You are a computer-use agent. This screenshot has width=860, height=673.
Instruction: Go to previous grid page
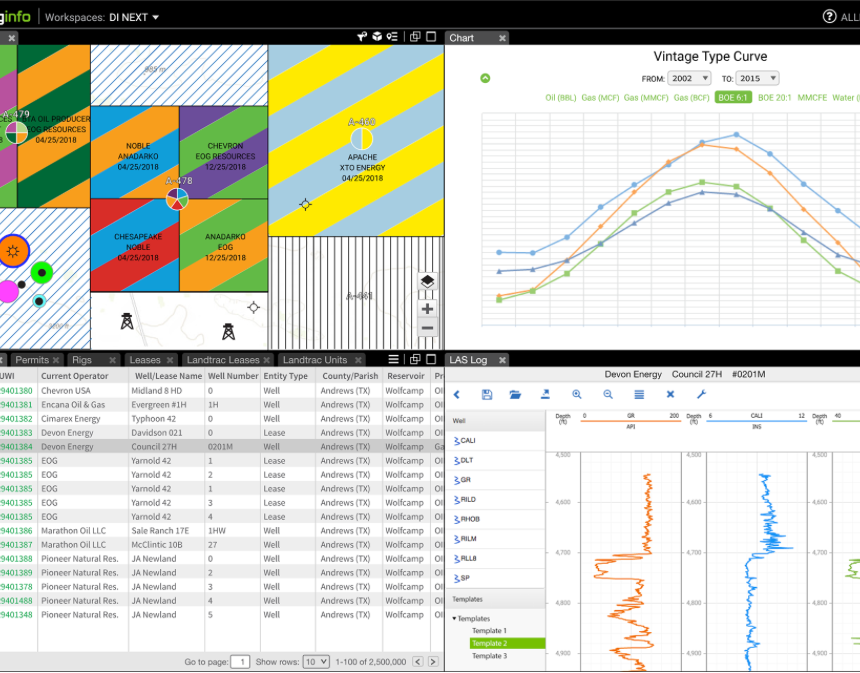(417, 661)
